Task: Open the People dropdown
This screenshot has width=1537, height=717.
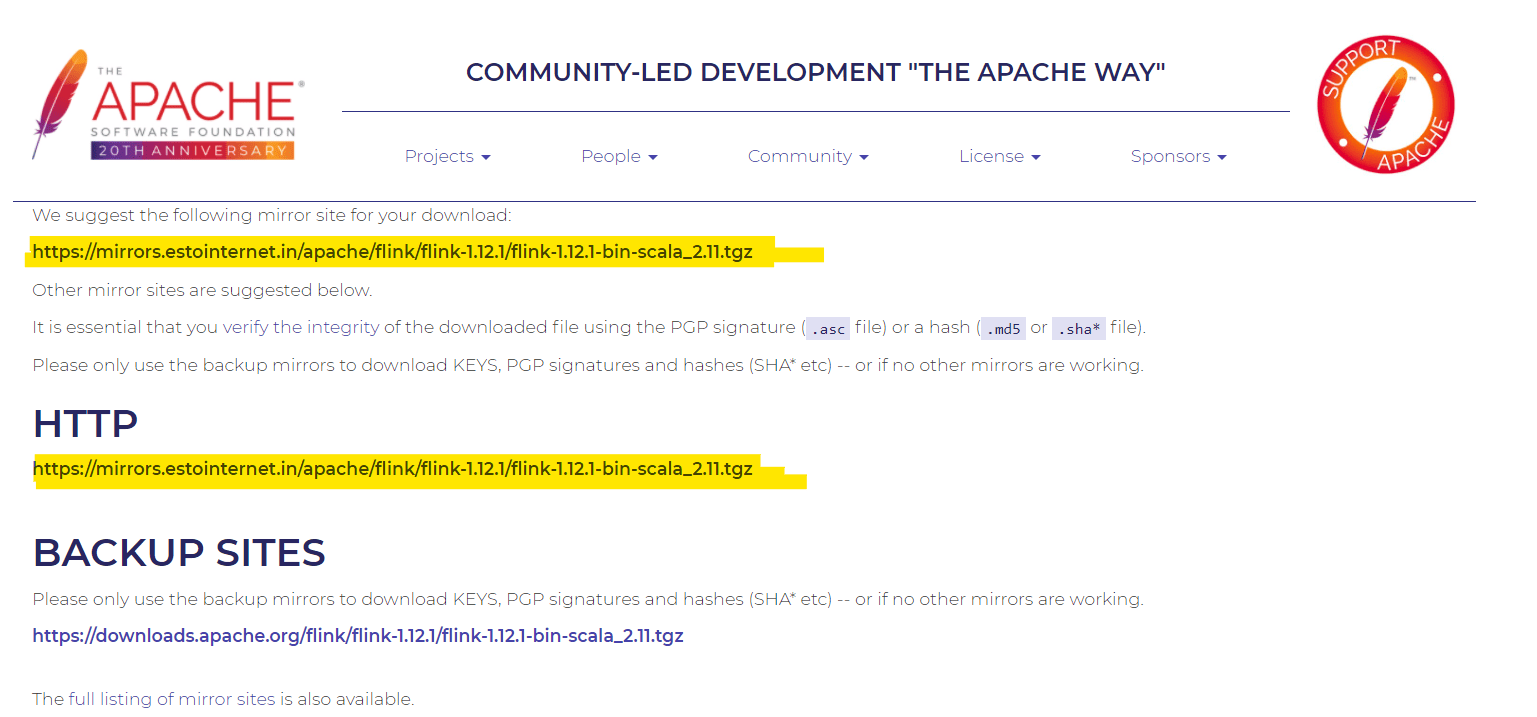Action: click(x=619, y=156)
